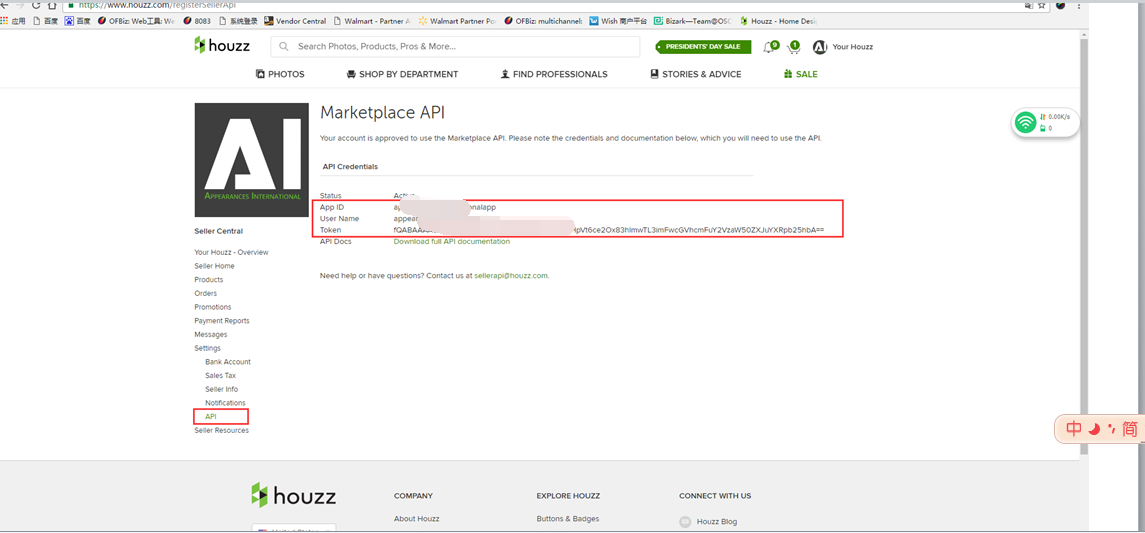Click the API Credentials section label

pos(350,166)
